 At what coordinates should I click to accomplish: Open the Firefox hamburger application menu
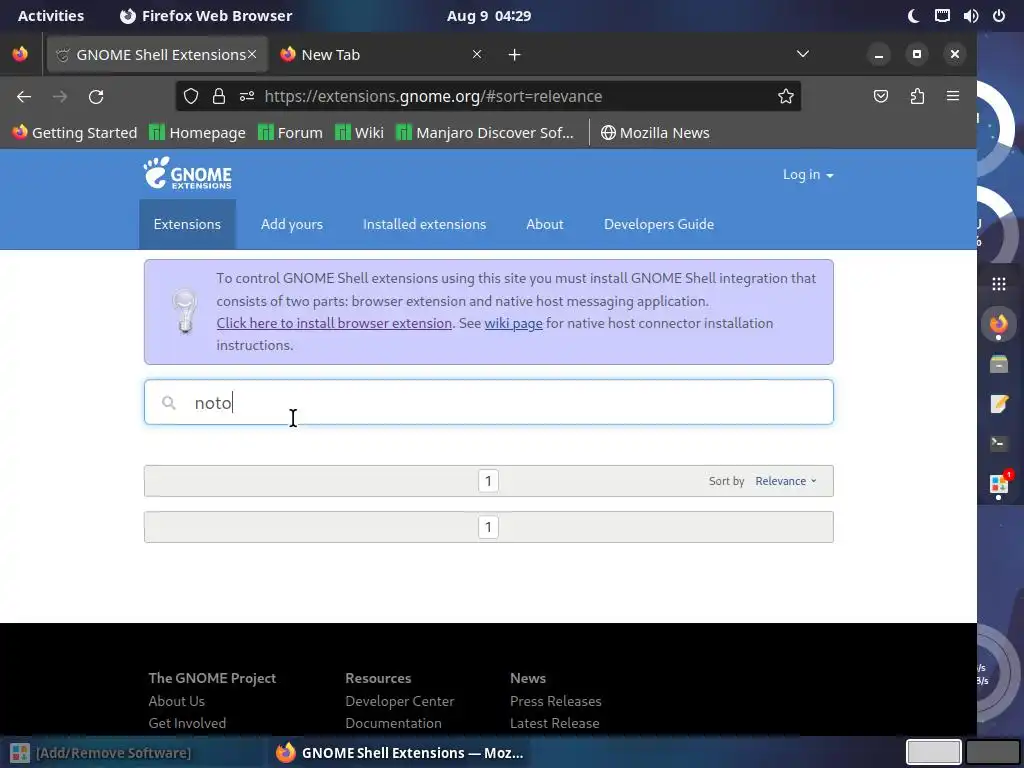(953, 97)
